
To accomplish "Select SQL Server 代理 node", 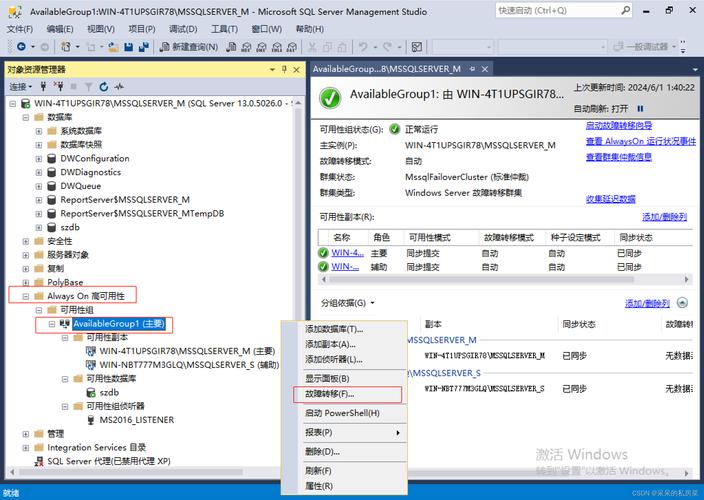I will (x=109, y=461).
